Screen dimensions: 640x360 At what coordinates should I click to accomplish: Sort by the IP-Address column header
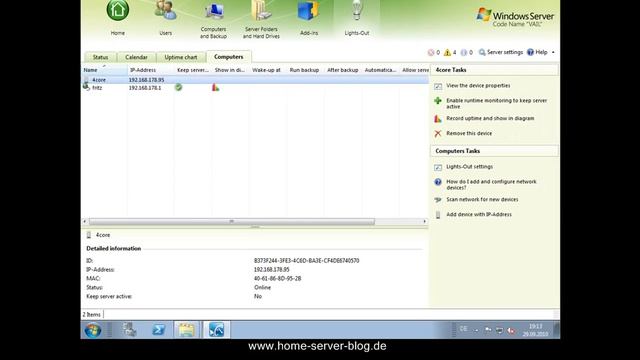(x=151, y=70)
